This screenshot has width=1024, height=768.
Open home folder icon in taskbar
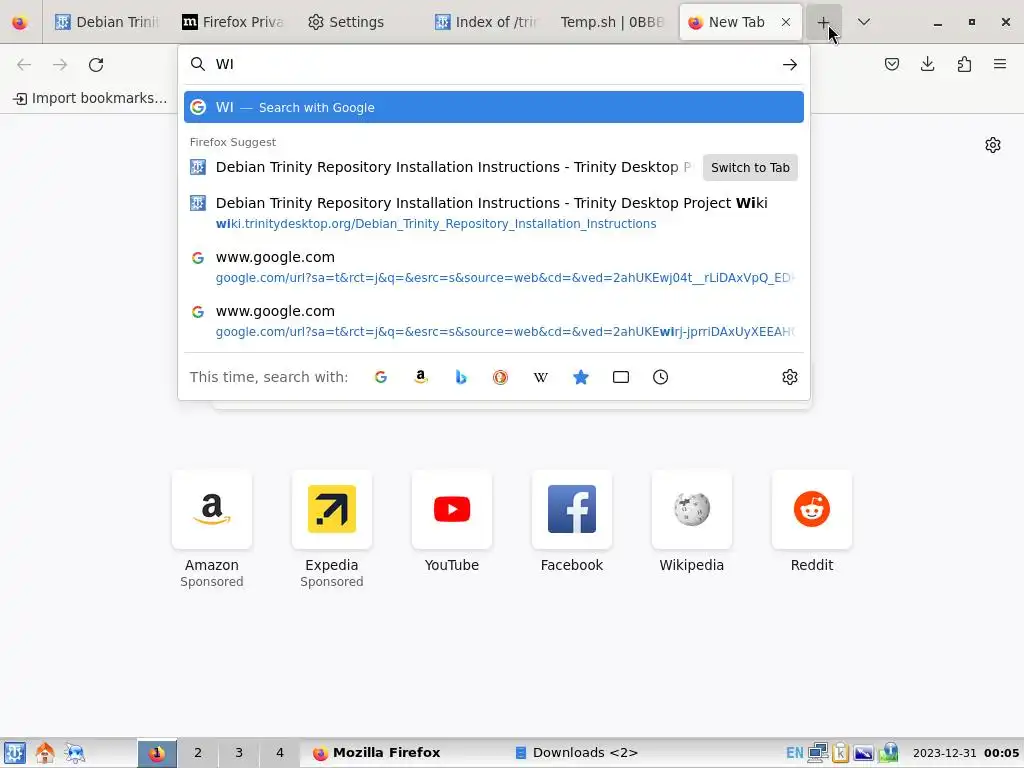(44, 752)
